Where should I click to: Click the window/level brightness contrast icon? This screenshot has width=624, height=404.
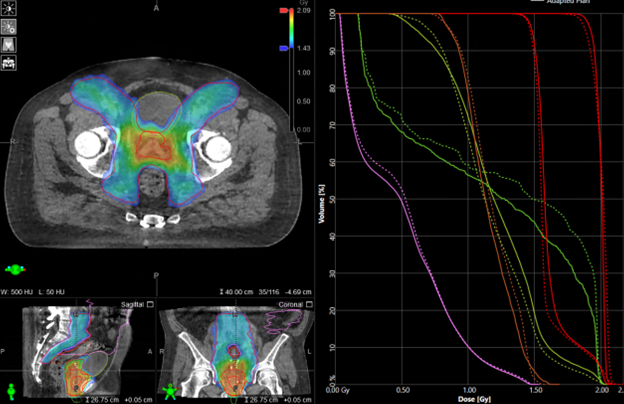tap(8, 8)
